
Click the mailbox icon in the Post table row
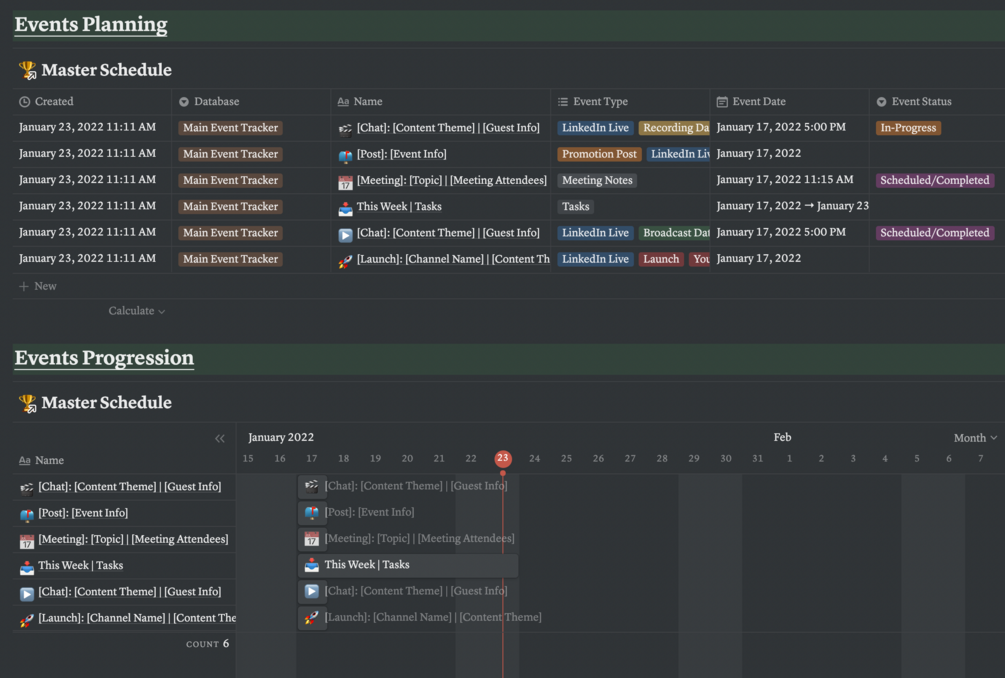345,156
